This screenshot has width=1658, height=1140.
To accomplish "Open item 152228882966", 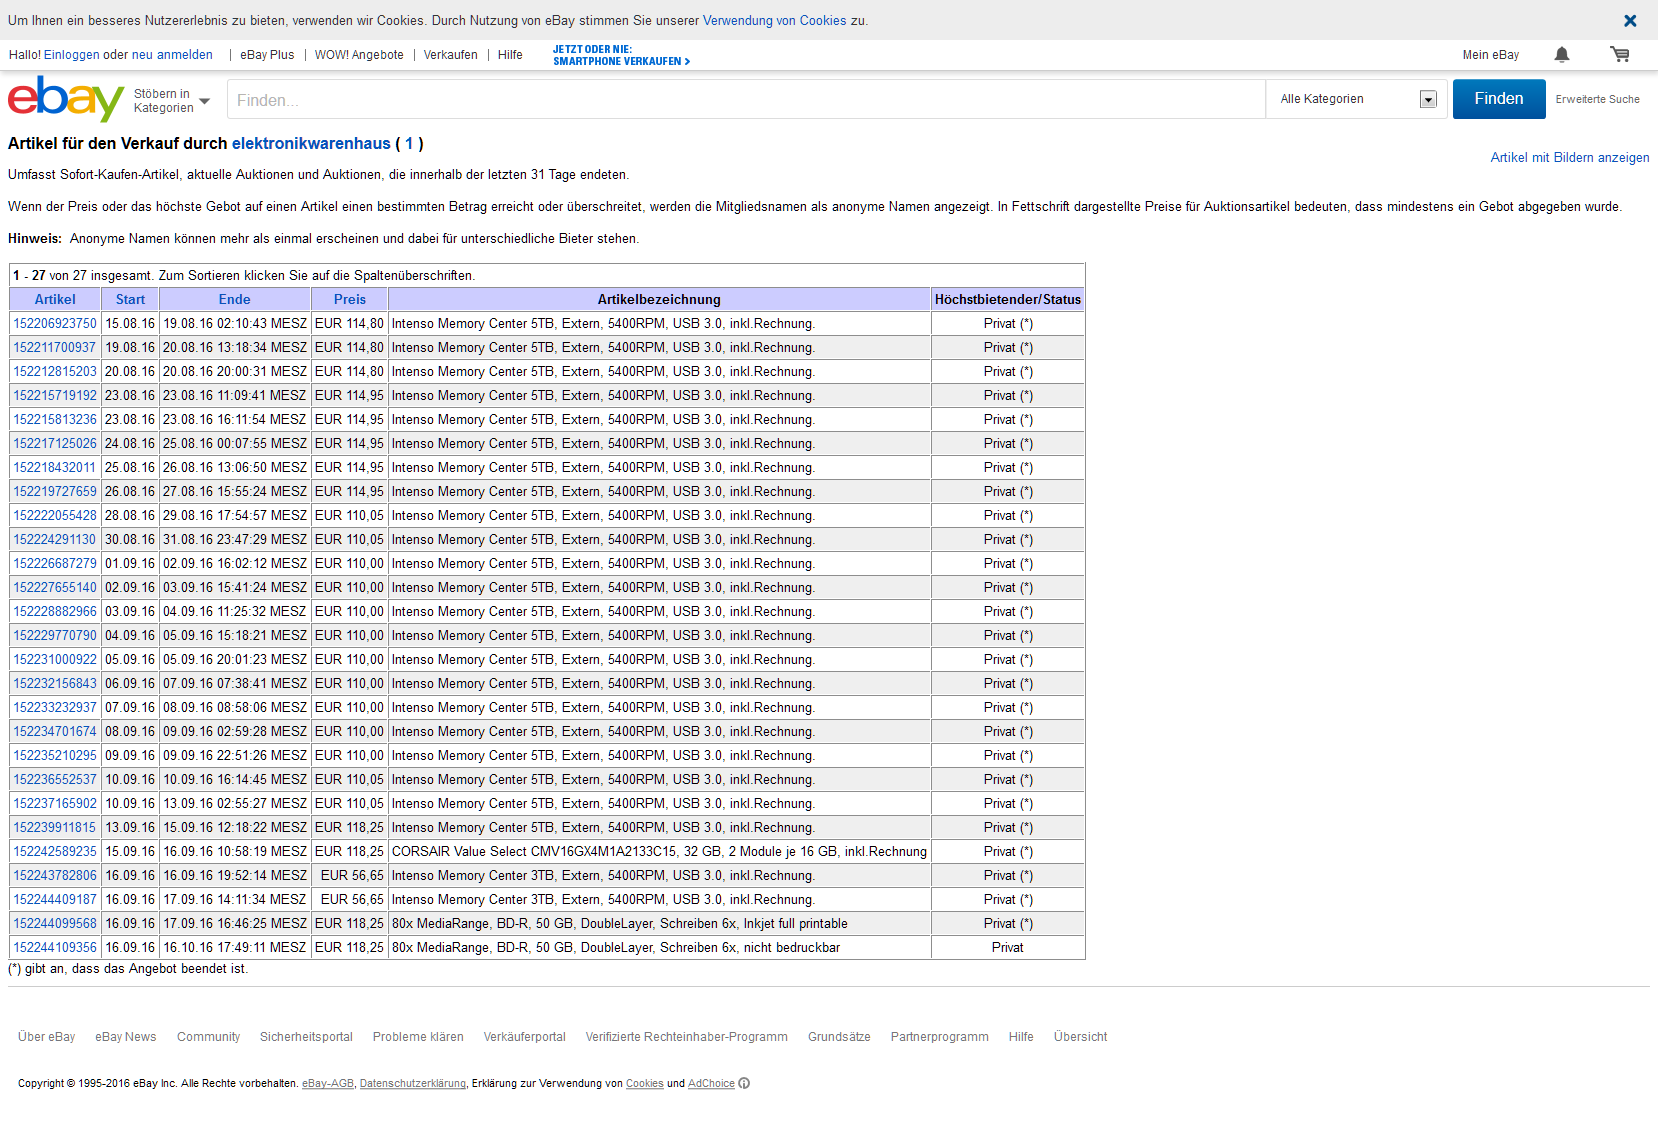I will click(x=55, y=612).
